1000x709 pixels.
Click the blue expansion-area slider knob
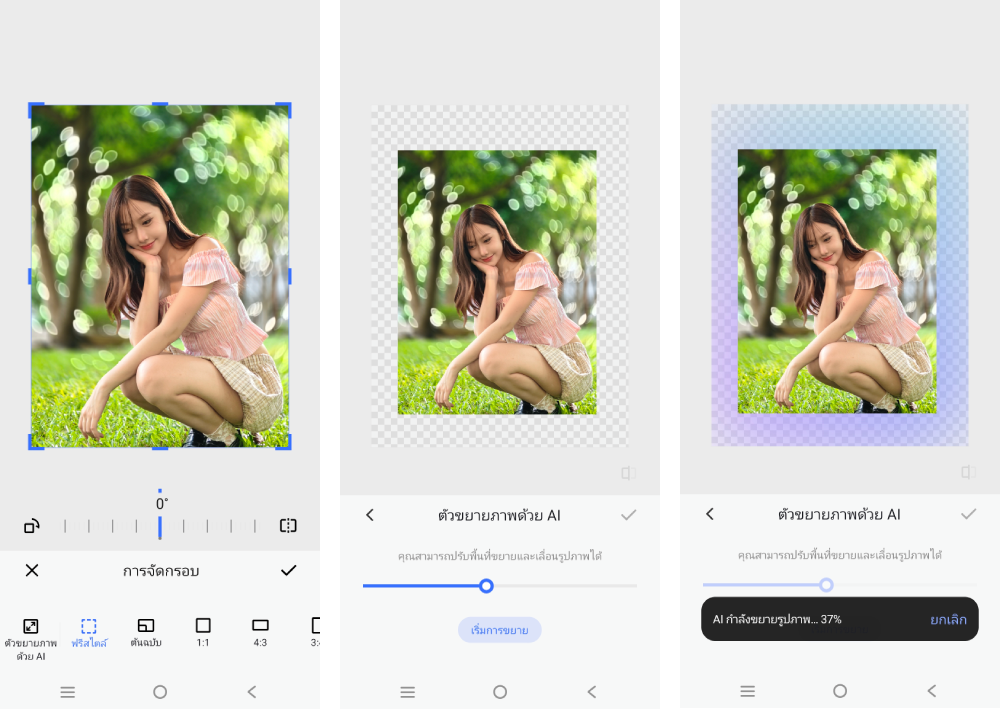(486, 586)
